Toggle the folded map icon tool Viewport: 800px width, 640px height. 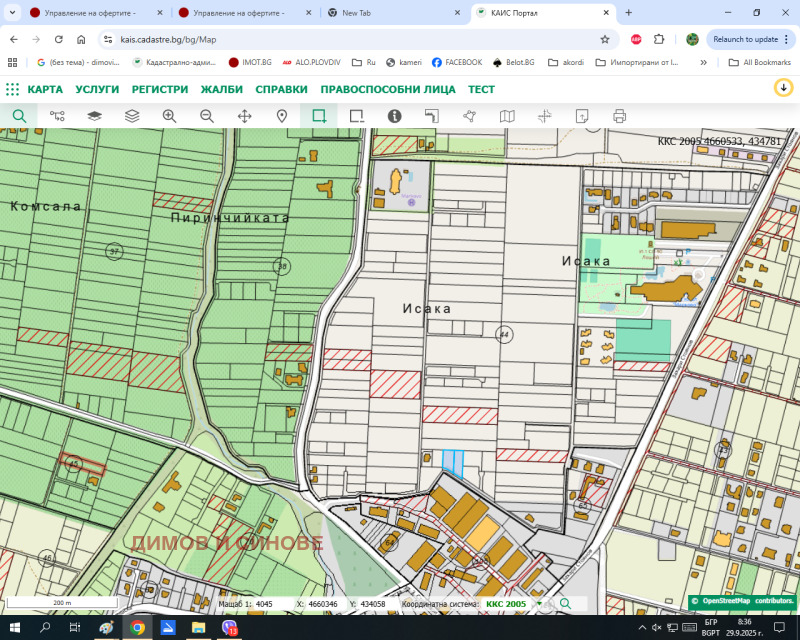pyautogui.click(x=507, y=116)
